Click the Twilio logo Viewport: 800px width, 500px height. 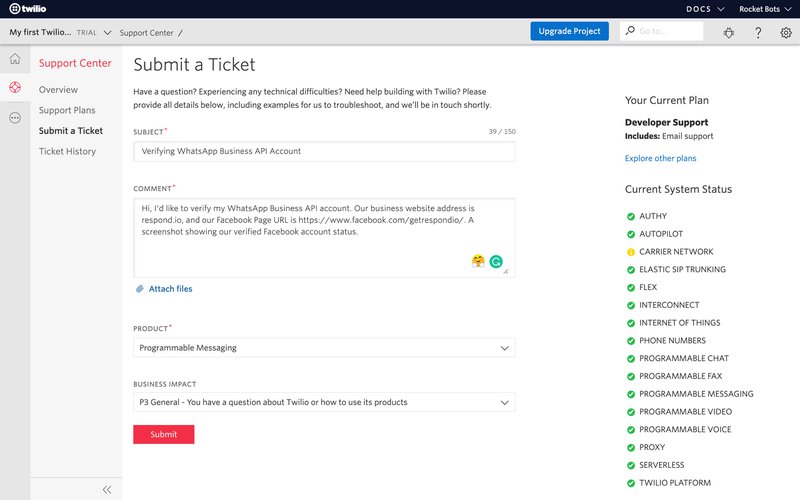[x=28, y=9]
